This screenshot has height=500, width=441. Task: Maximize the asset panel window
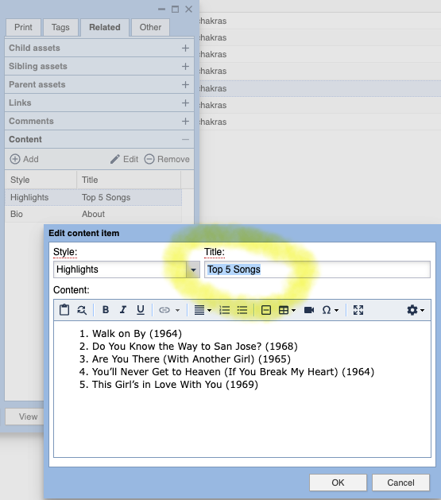[x=175, y=9]
